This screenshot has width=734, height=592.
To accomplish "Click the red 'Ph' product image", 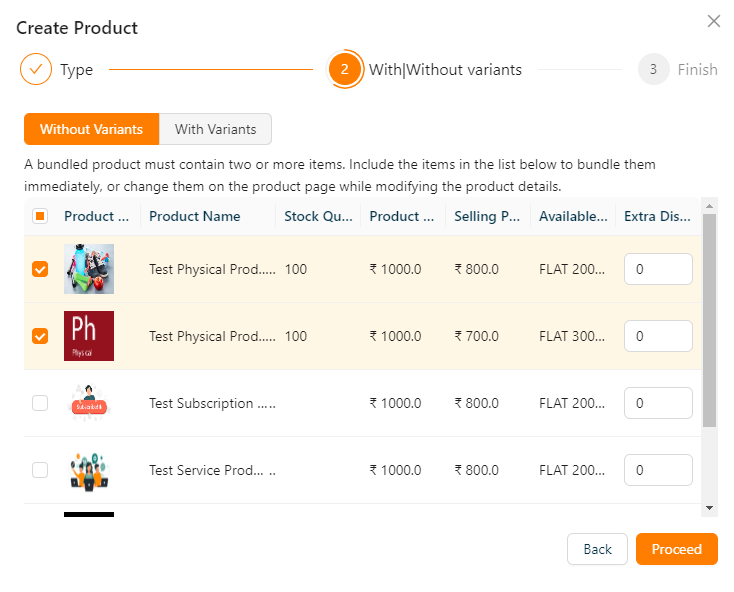I will [x=89, y=336].
